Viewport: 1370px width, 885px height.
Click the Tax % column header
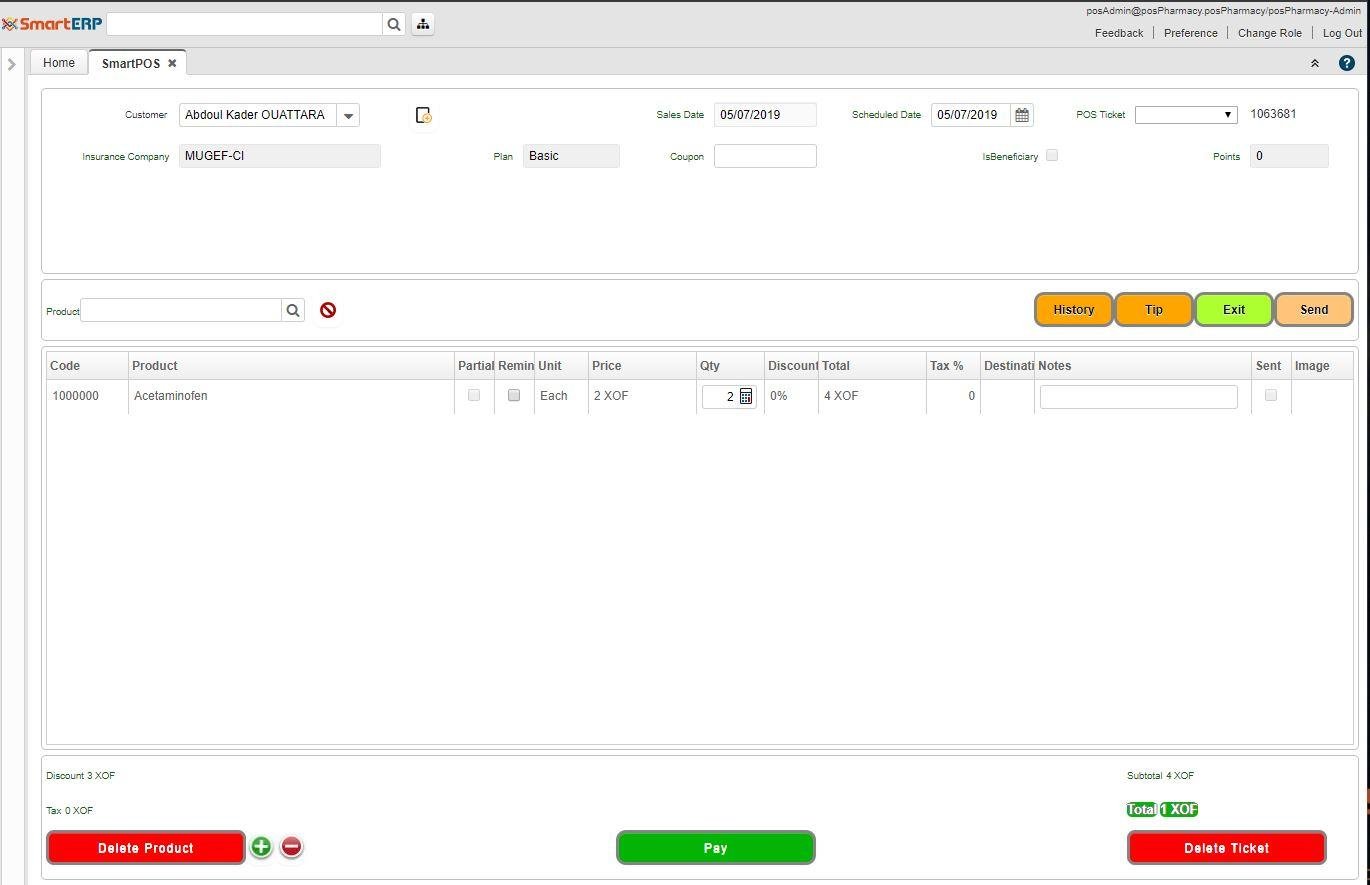point(953,366)
